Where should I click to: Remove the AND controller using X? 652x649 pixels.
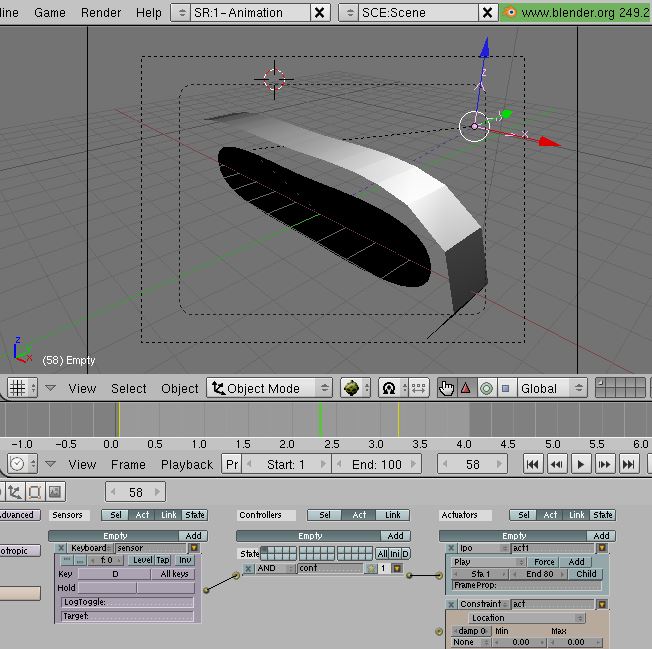(x=249, y=568)
